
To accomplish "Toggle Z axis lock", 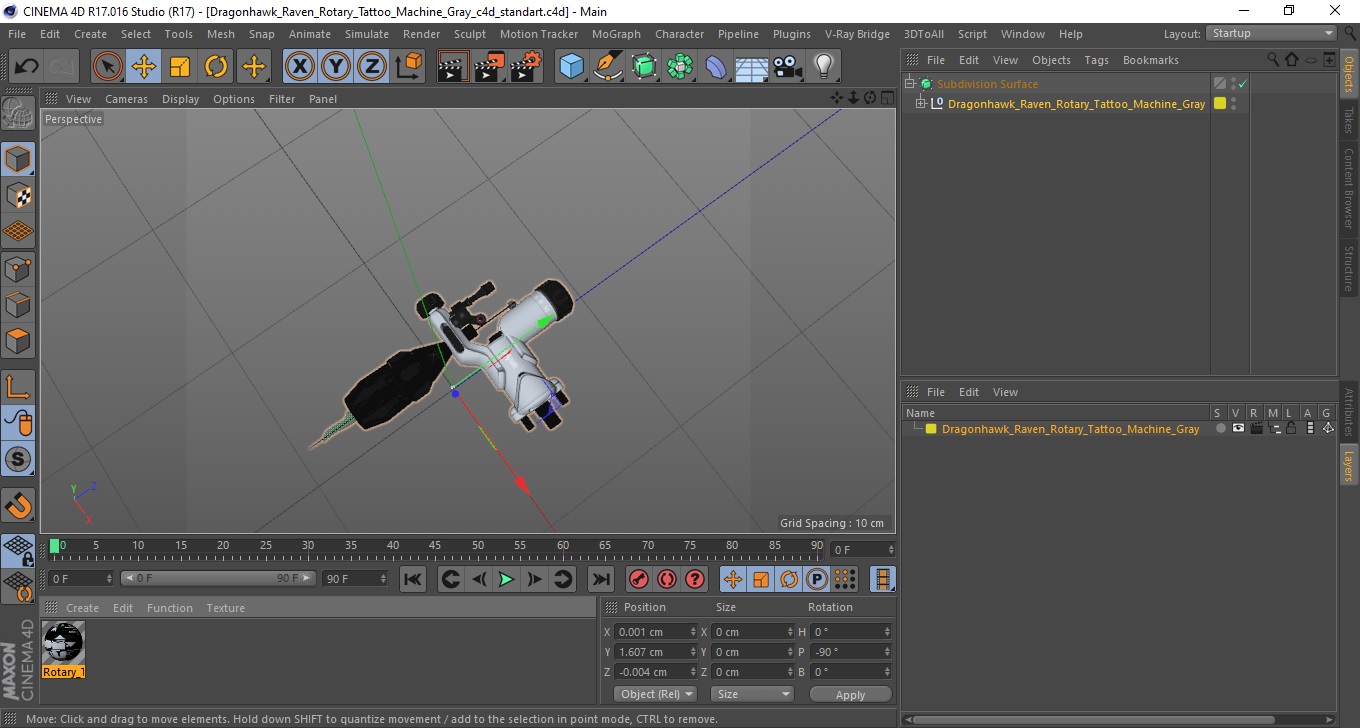I will [372, 67].
